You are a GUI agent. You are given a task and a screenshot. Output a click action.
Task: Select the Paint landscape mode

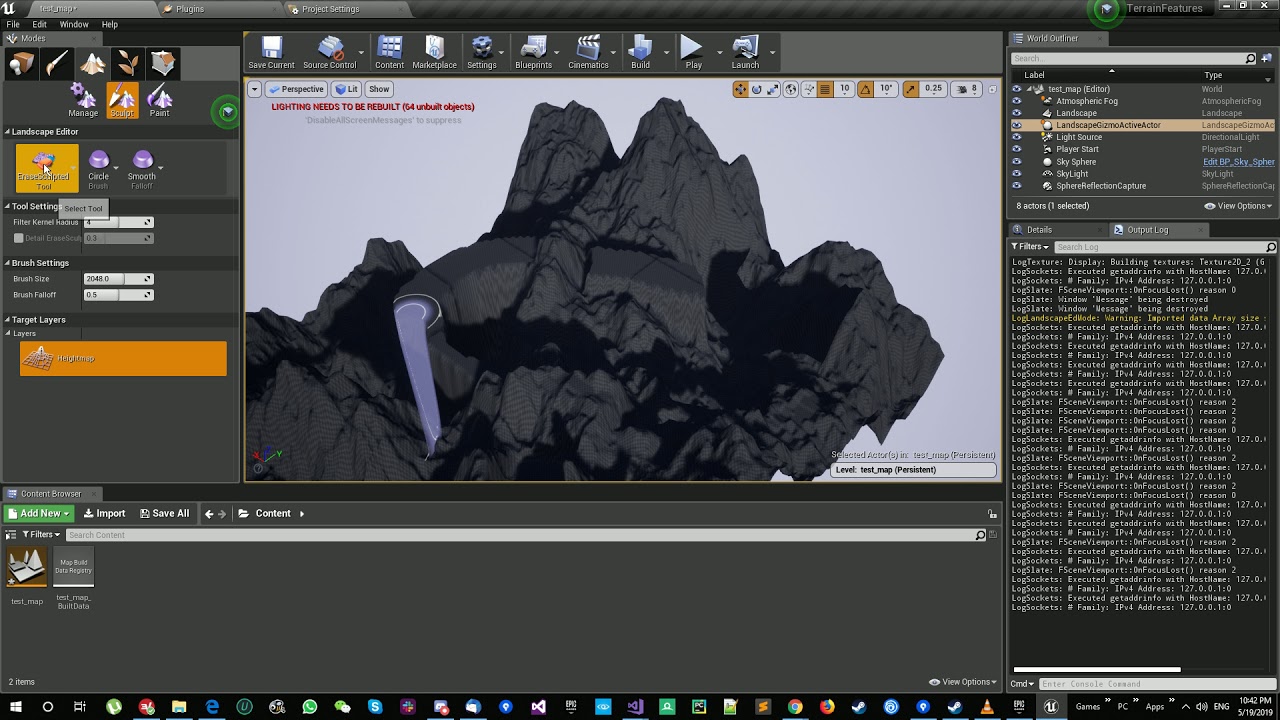coord(159,101)
